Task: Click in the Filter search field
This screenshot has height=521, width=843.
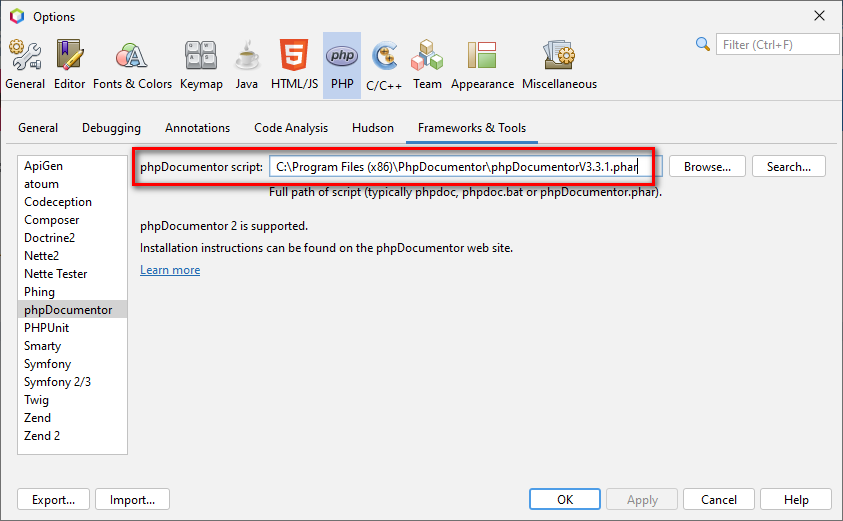Action: tap(778, 44)
